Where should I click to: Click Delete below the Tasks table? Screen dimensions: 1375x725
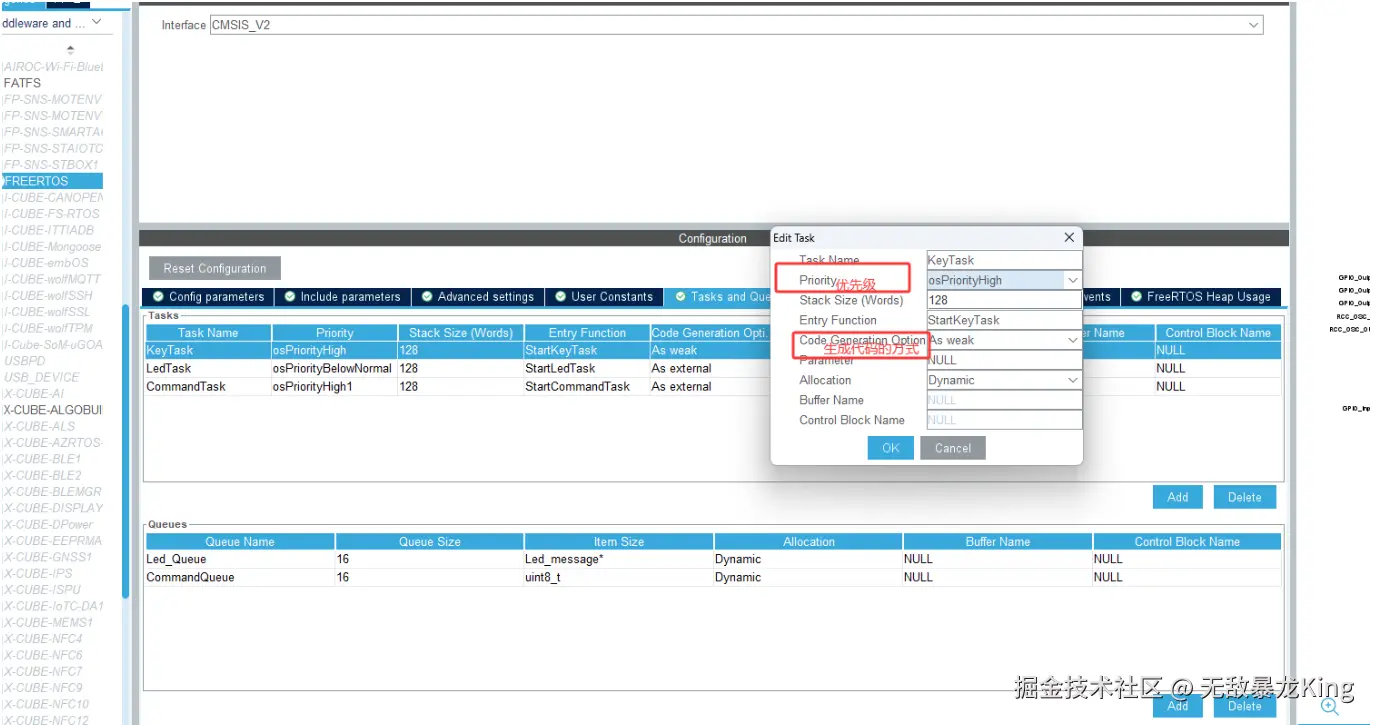coord(1245,497)
